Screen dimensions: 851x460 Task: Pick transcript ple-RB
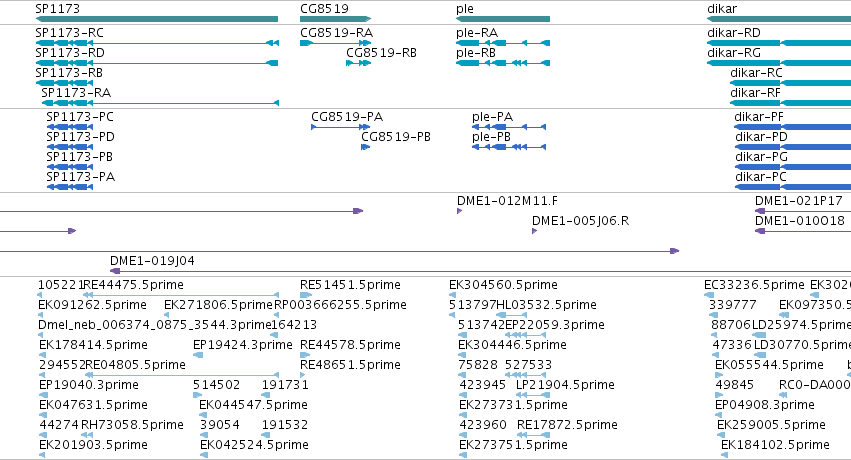coord(476,53)
